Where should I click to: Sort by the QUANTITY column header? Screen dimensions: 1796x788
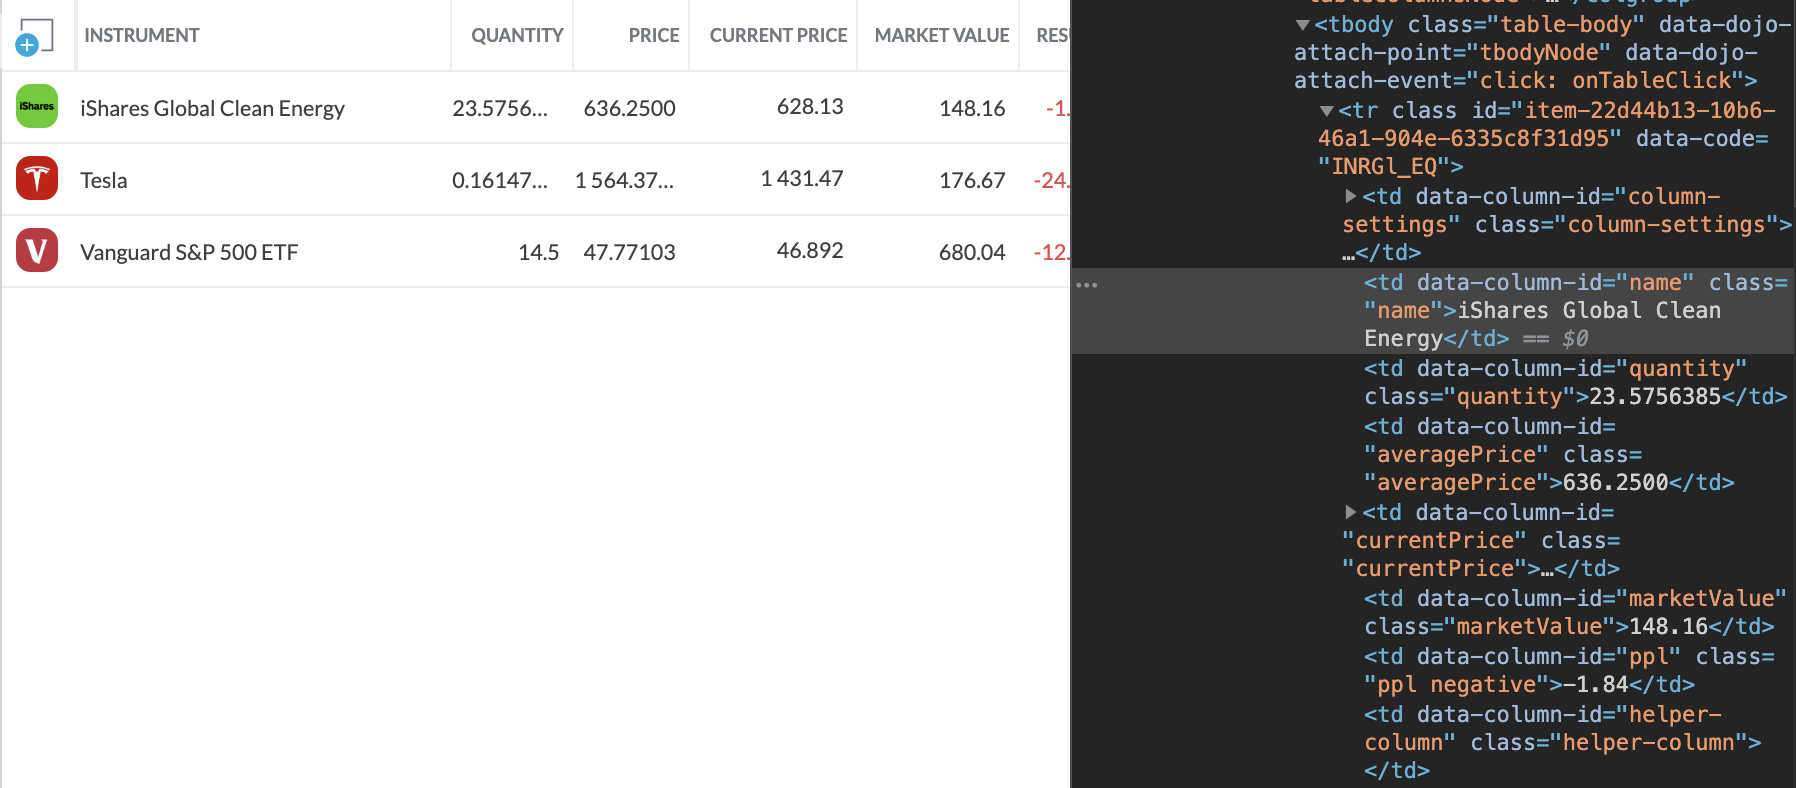[x=517, y=35]
